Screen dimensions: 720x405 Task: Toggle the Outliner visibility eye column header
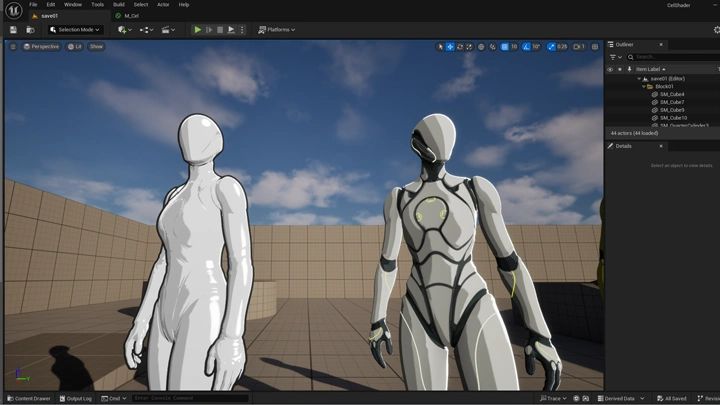[610, 69]
